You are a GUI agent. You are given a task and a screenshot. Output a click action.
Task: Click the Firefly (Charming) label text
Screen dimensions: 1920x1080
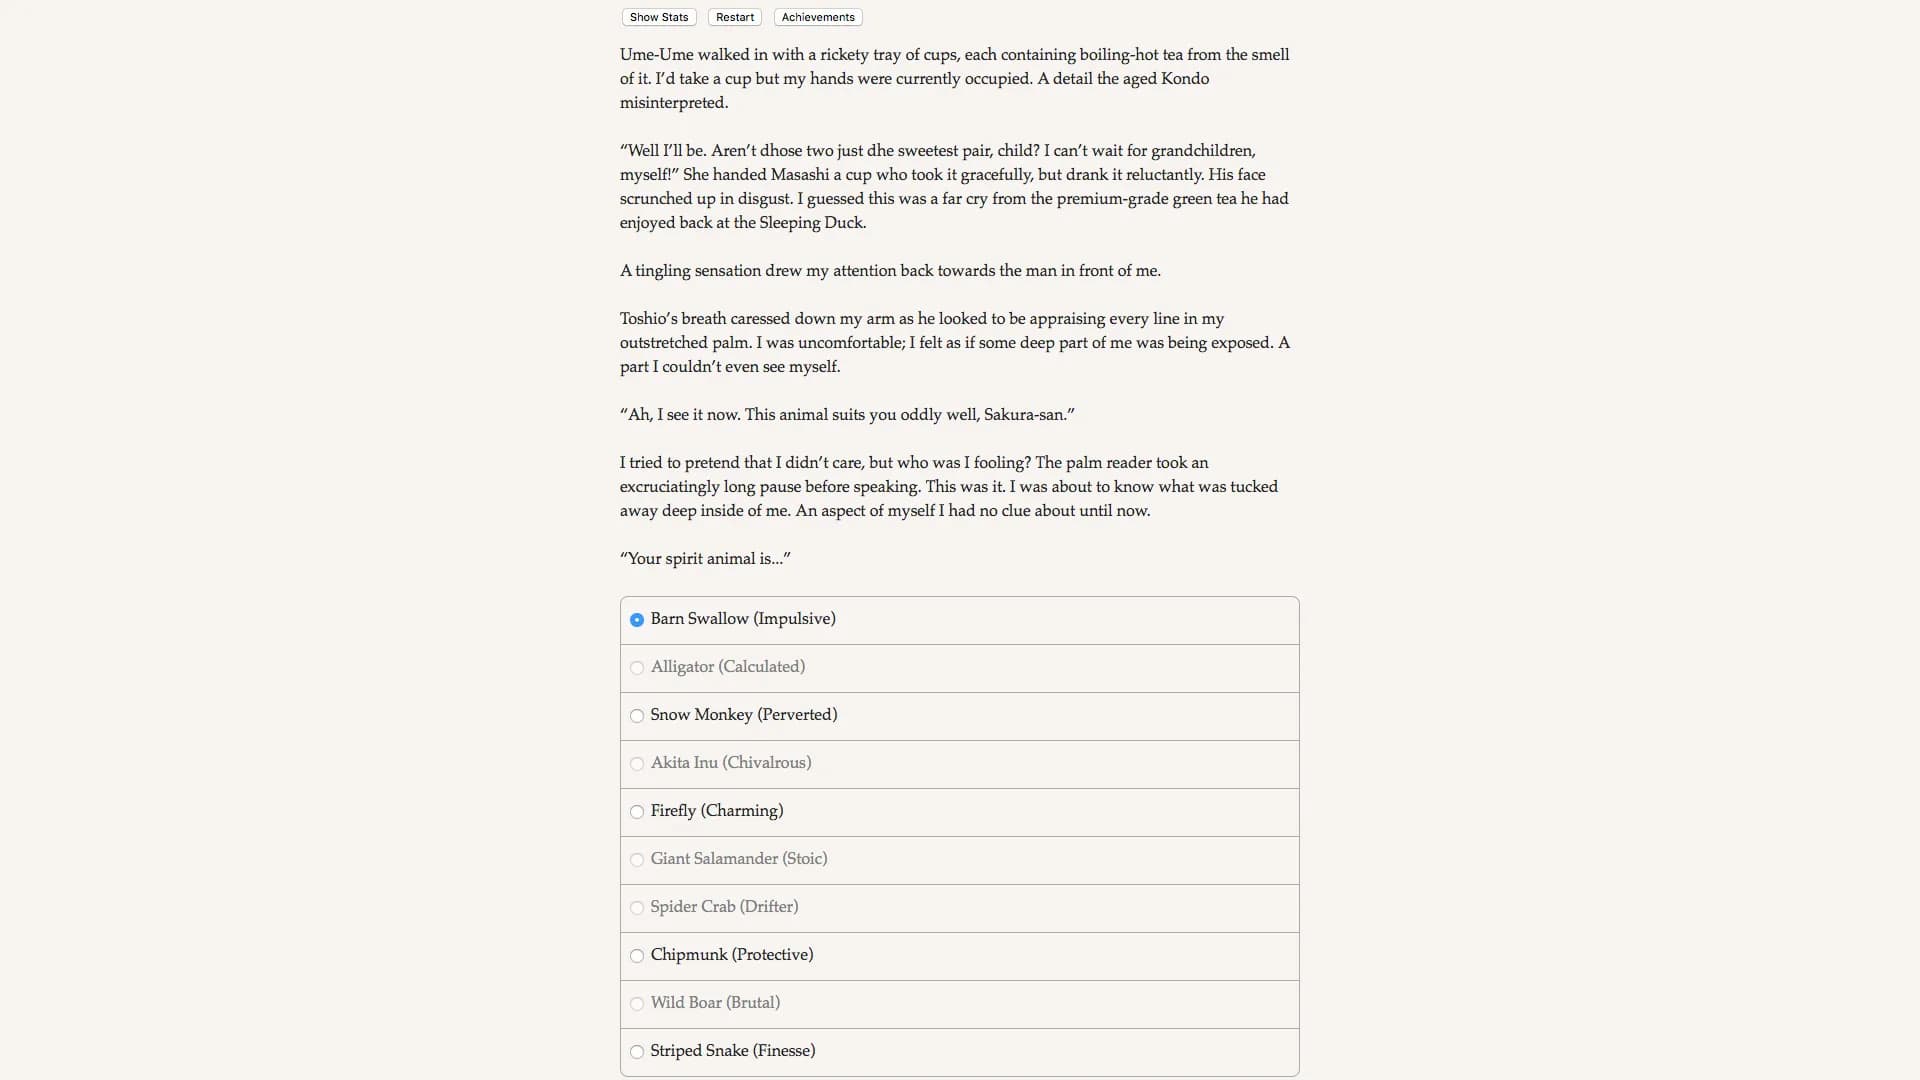[x=717, y=811]
